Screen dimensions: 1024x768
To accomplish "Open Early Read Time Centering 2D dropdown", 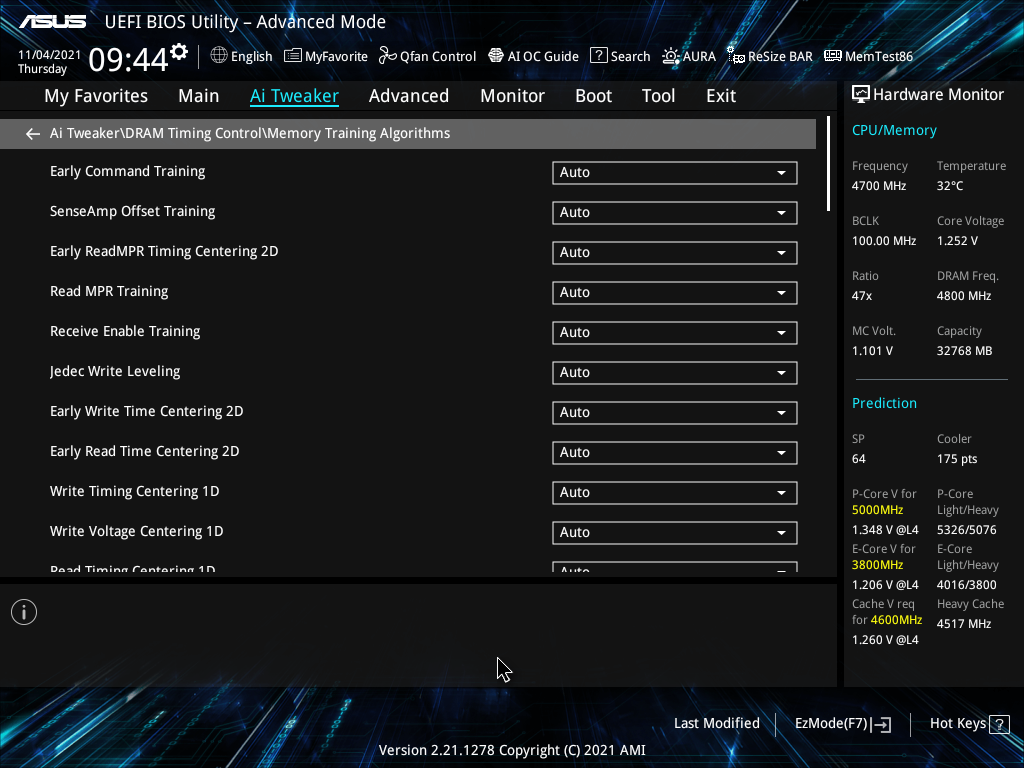I will 675,453.
